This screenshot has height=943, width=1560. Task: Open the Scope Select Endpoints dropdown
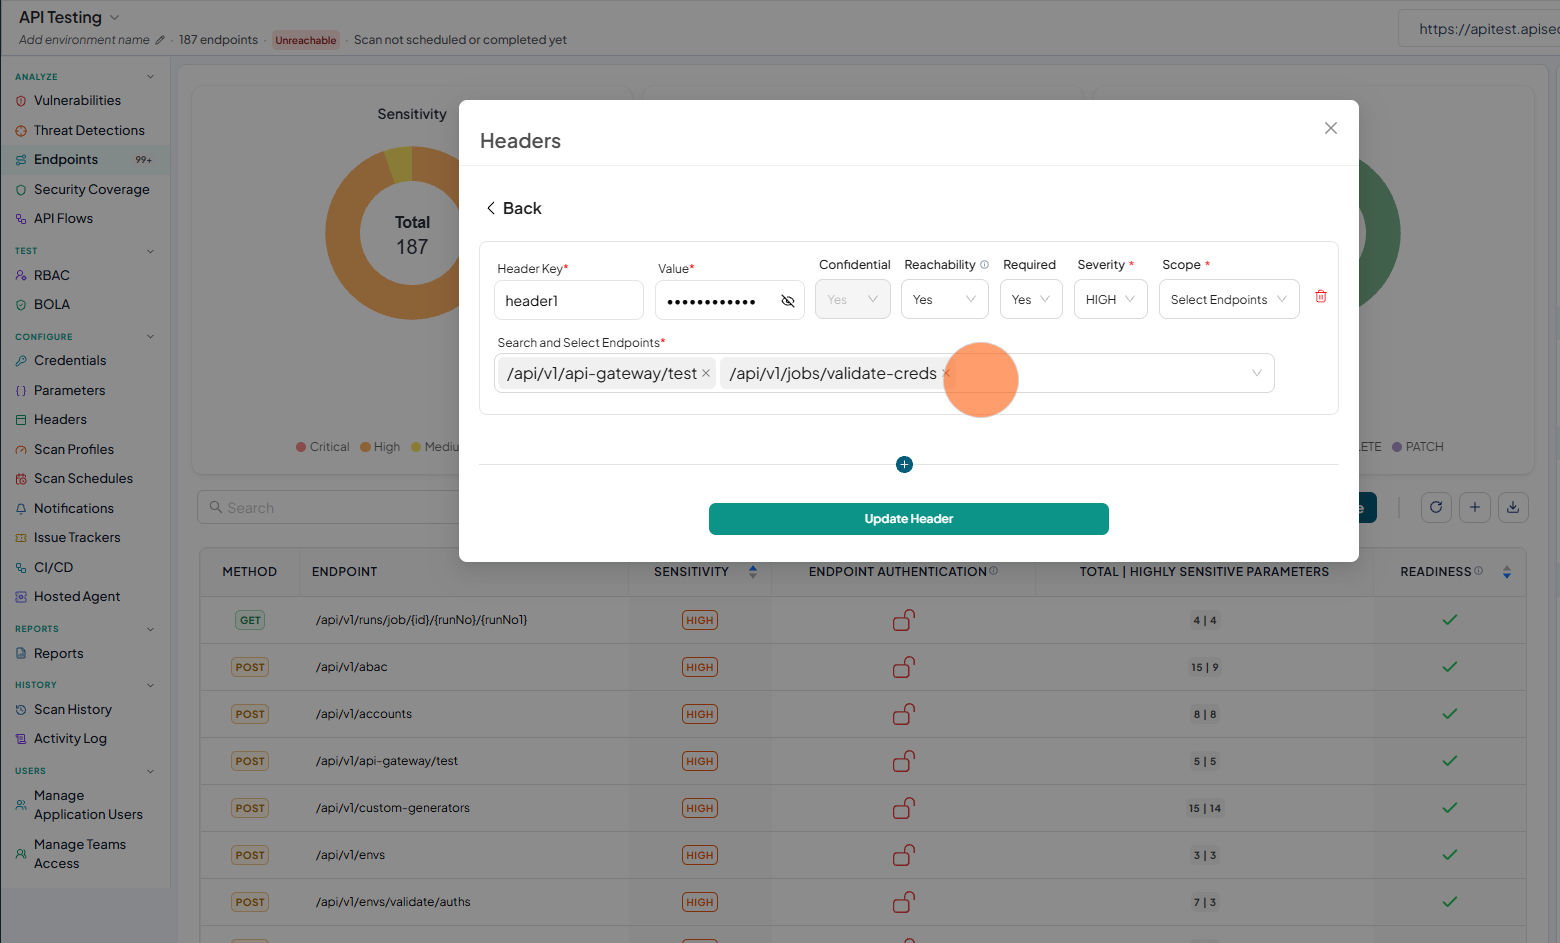1229,300
